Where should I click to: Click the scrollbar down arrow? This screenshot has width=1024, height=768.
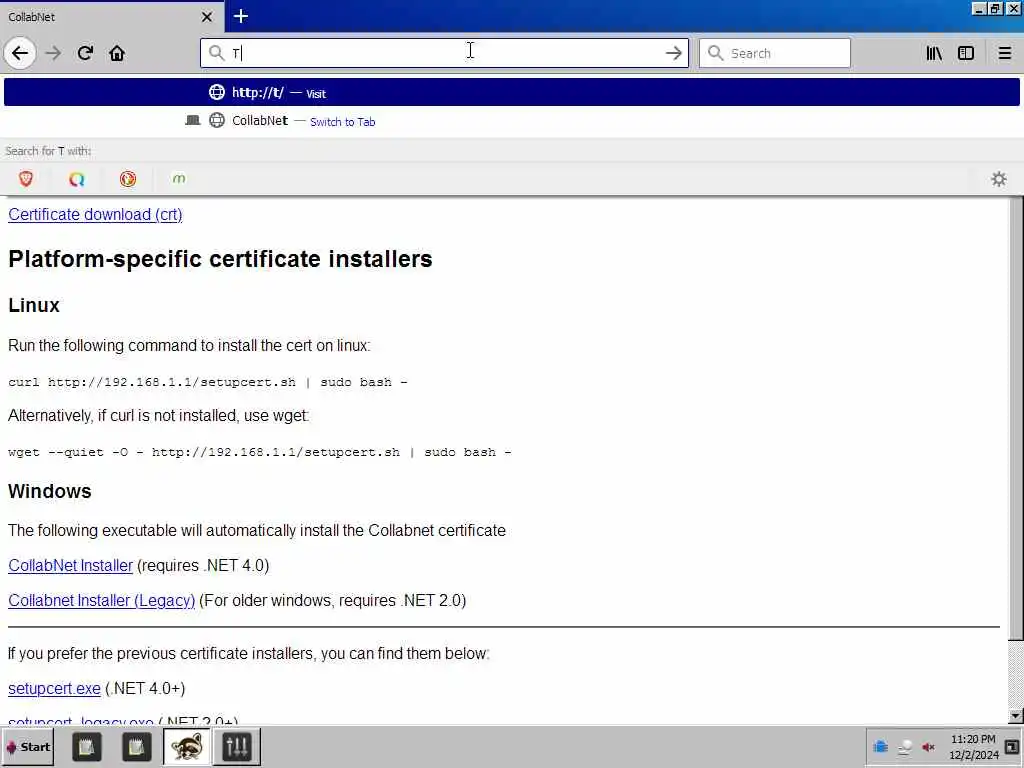[x=1015, y=716]
